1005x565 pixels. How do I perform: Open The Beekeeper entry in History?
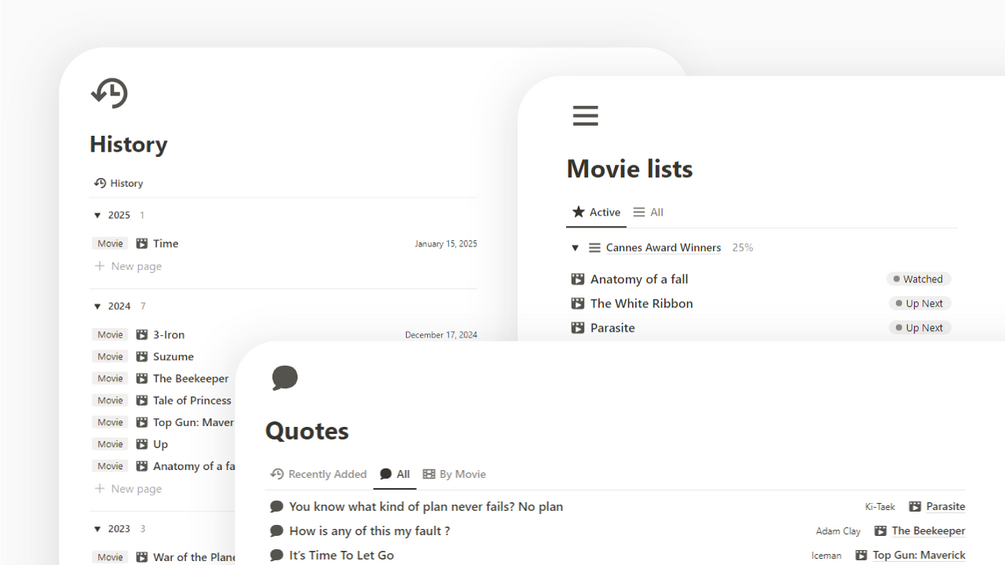click(x=190, y=378)
